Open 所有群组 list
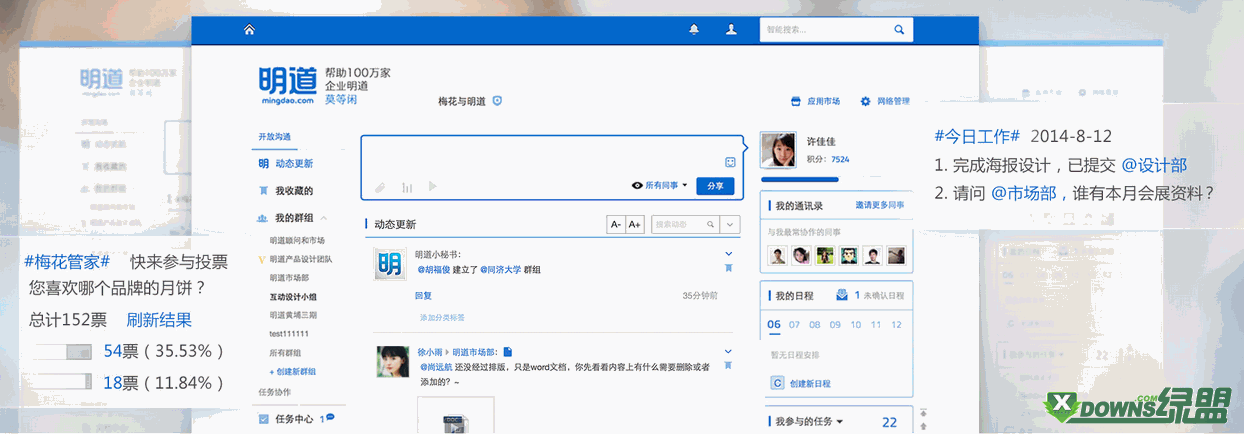This screenshot has height=434, width=1244. click(x=285, y=353)
